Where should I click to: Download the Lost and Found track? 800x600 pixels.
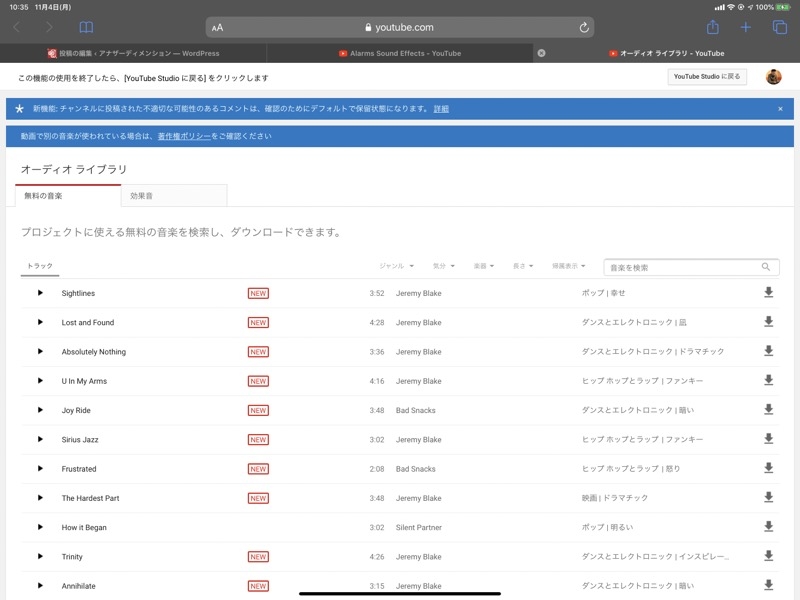click(768, 321)
